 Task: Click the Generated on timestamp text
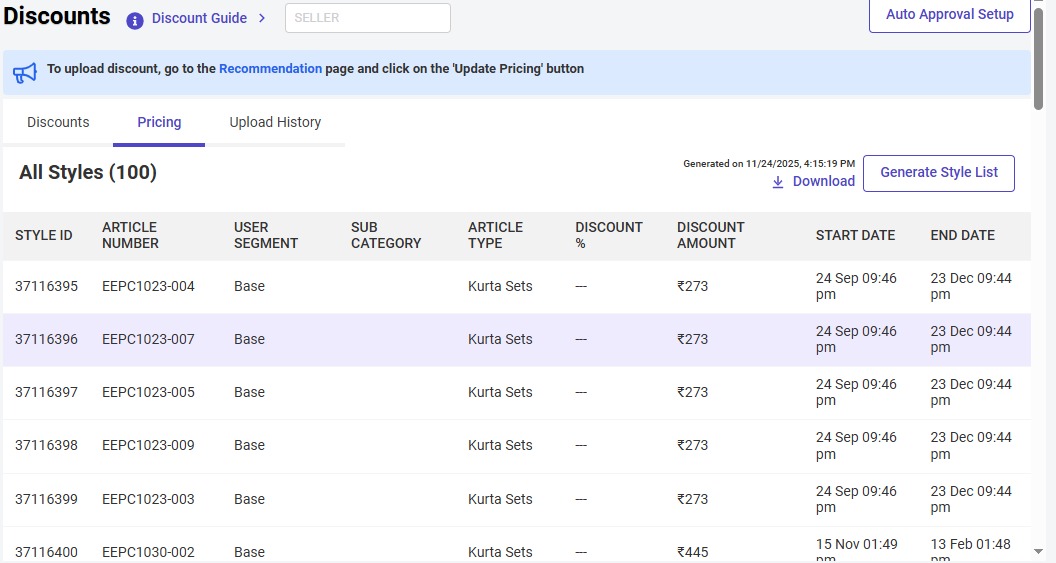768,164
